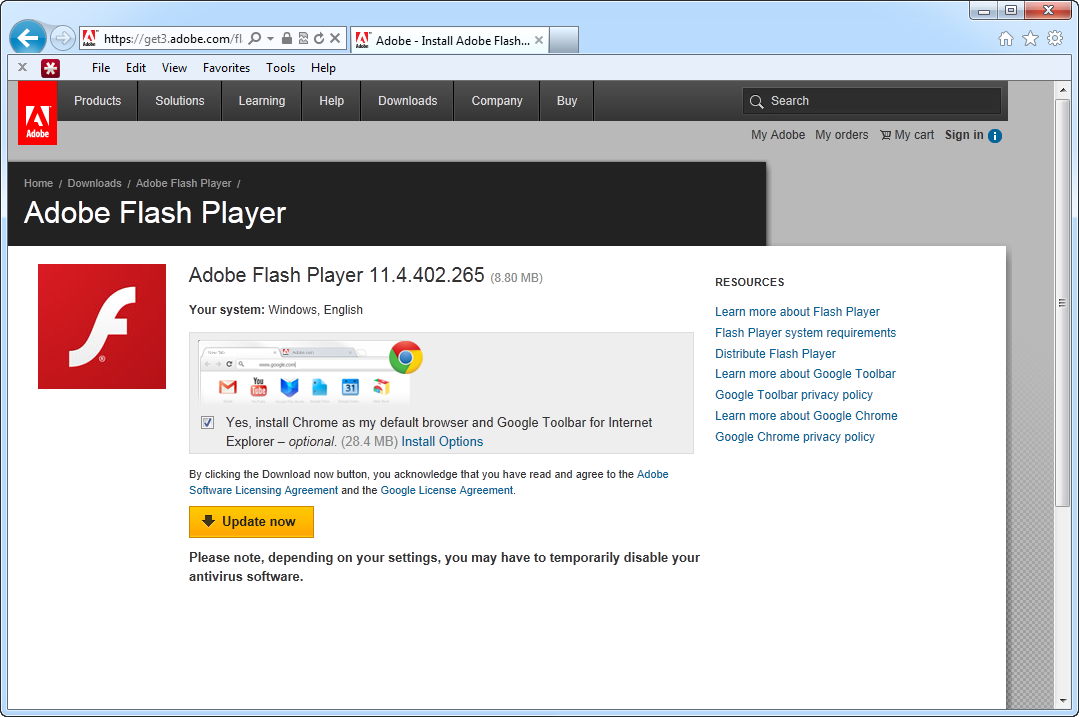Open the Google License Agreement link
Screen dimensions: 1079x717
point(447,490)
